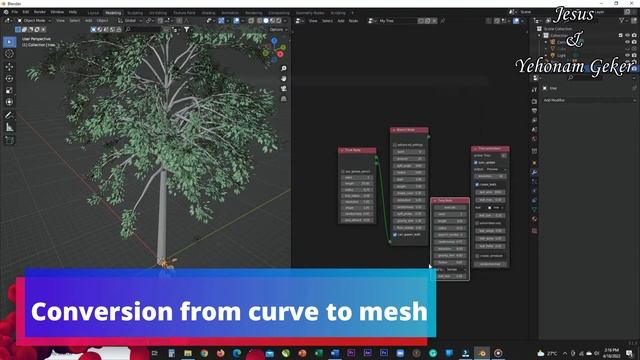Toggle has_presets checkbox in Trunk Node
The image size is (640, 360).
pyautogui.click(x=342, y=171)
